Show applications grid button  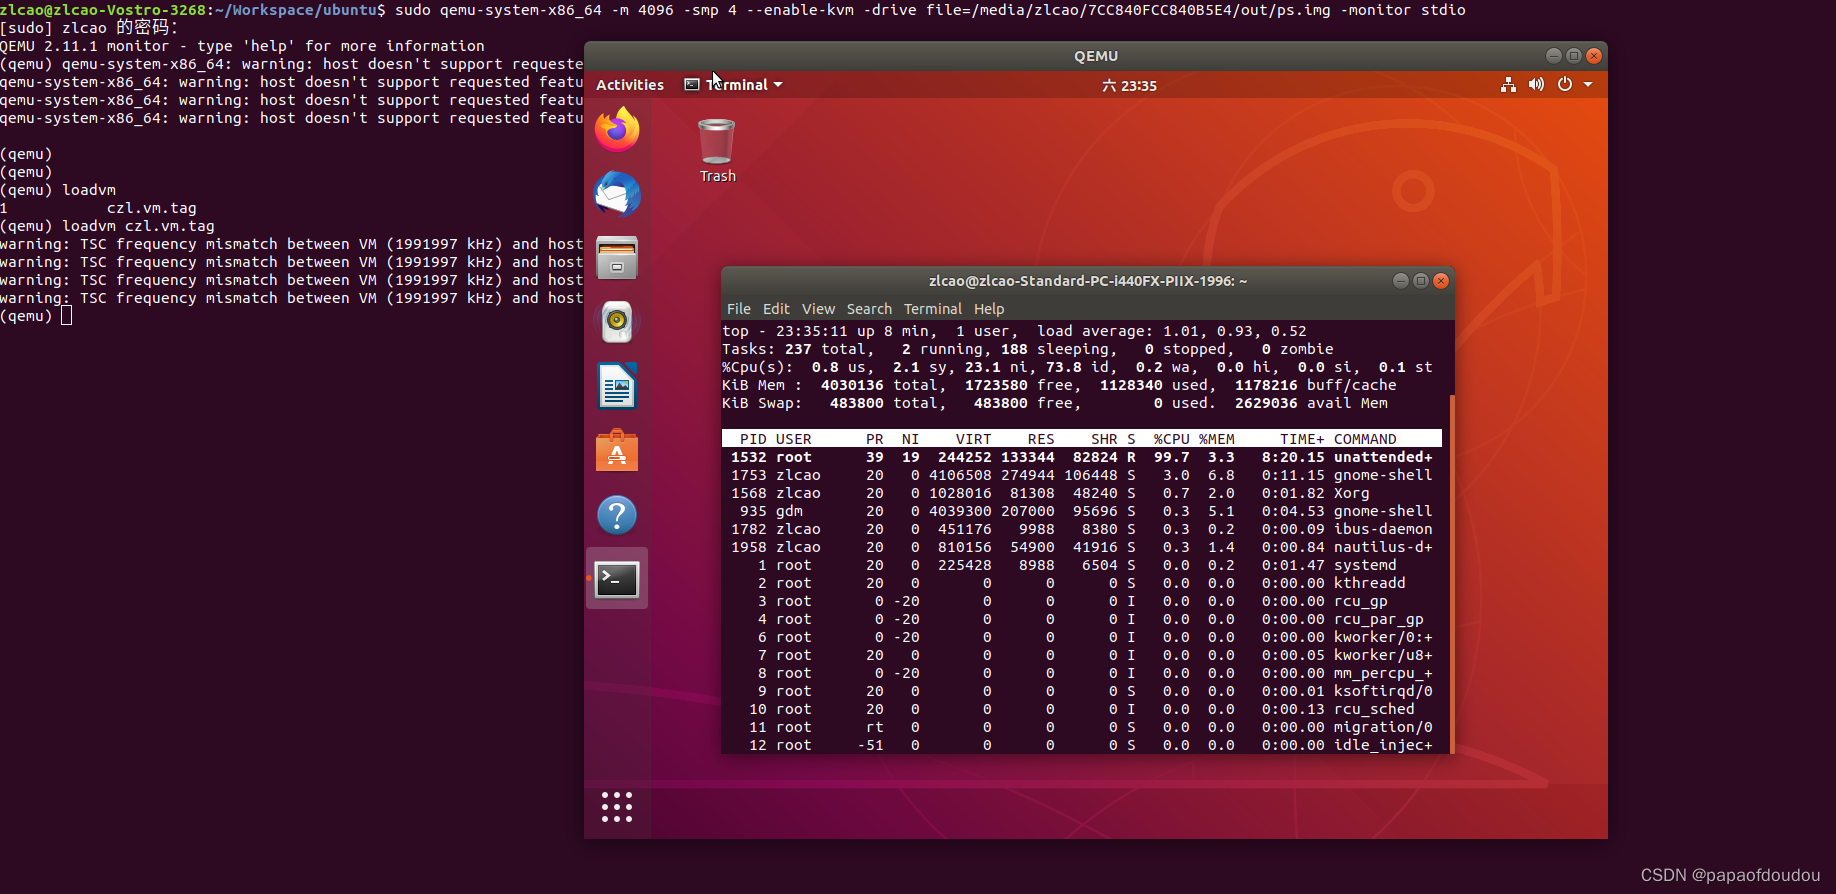pyautogui.click(x=617, y=807)
